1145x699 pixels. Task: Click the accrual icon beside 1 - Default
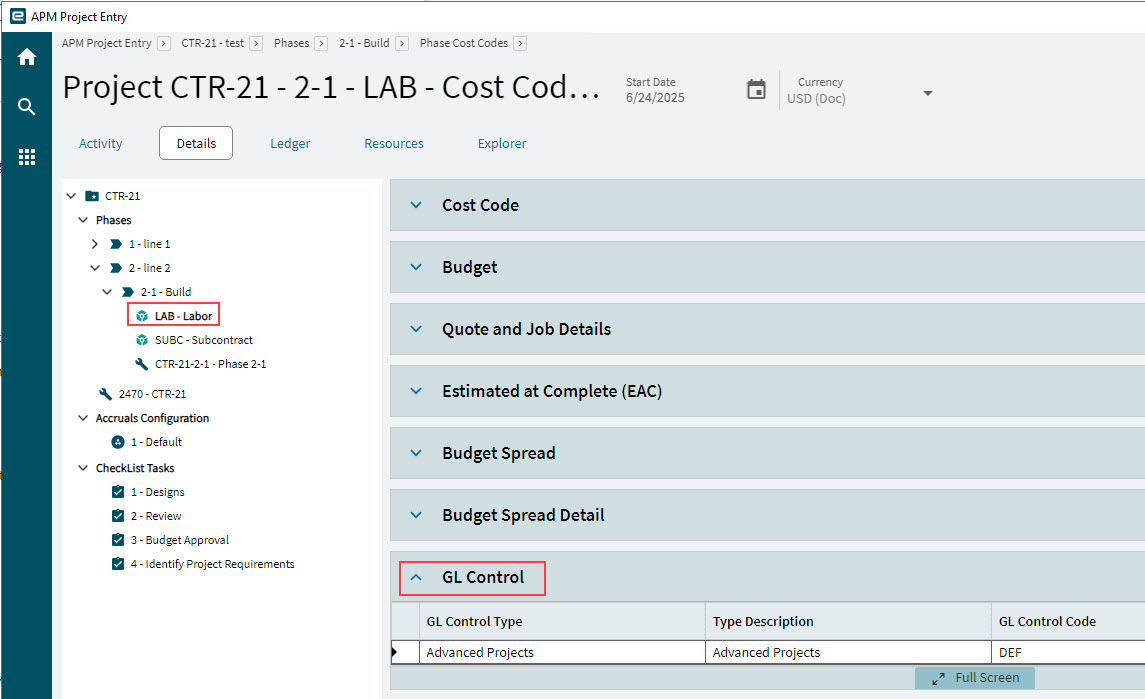pos(118,442)
